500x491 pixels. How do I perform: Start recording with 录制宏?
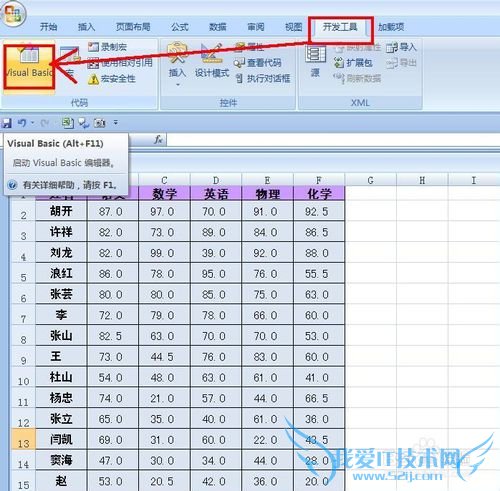click(x=108, y=47)
